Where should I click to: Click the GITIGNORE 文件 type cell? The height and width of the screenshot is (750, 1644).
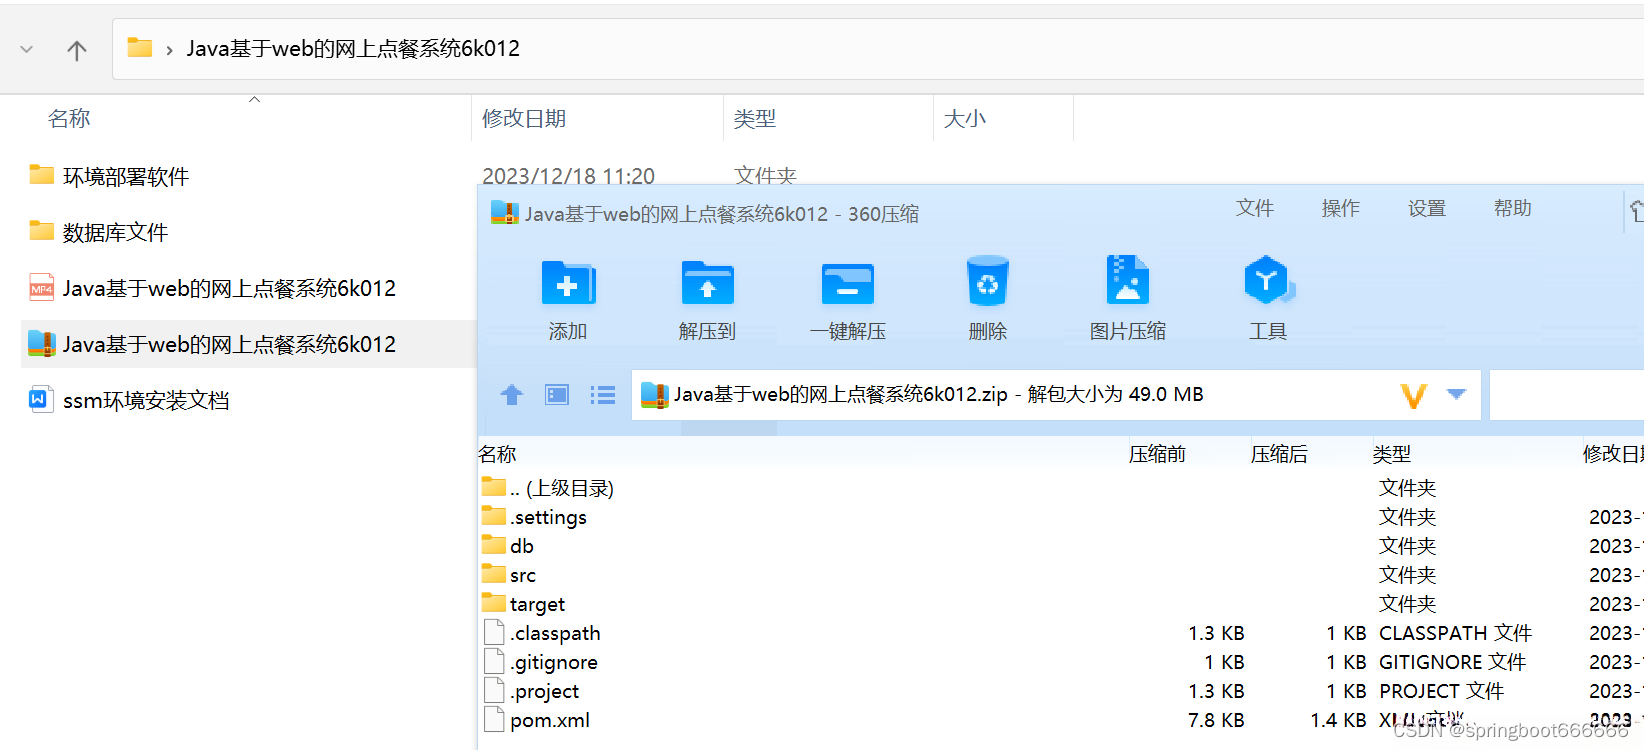click(x=1452, y=662)
